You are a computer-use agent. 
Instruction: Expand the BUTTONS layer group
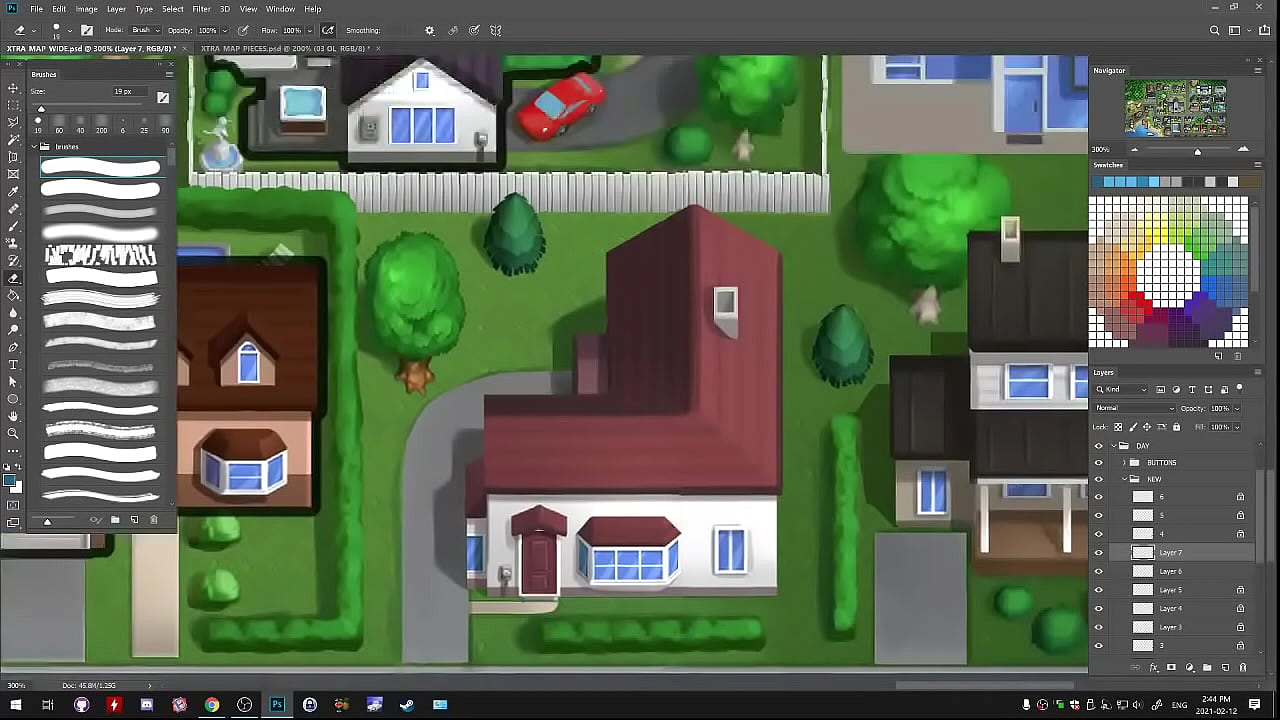1124,463
